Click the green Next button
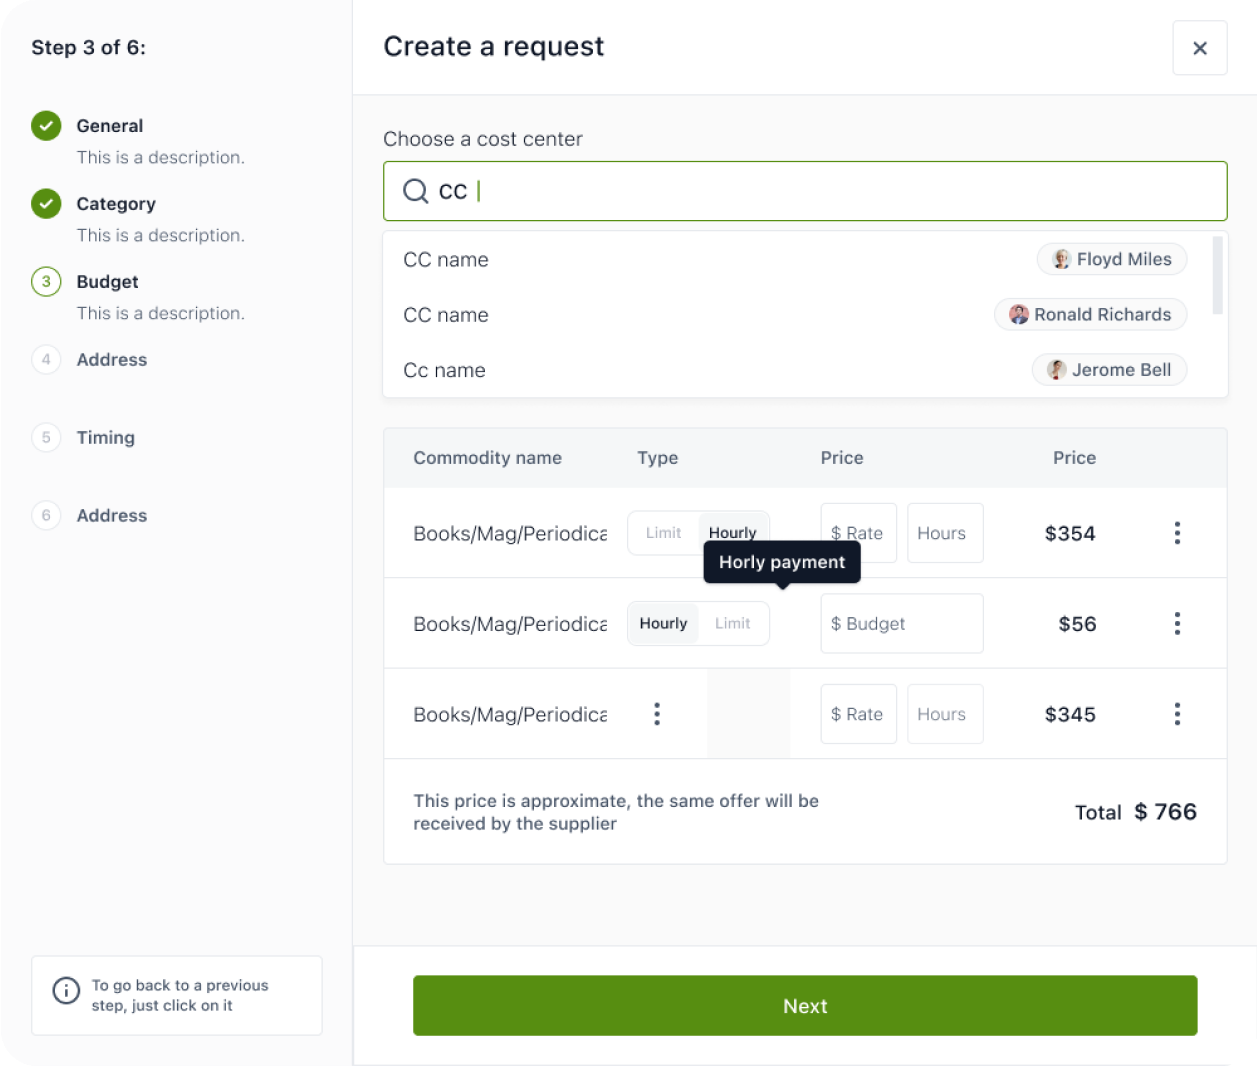Image resolution: width=1257 pixels, height=1066 pixels. pyautogui.click(x=805, y=1006)
